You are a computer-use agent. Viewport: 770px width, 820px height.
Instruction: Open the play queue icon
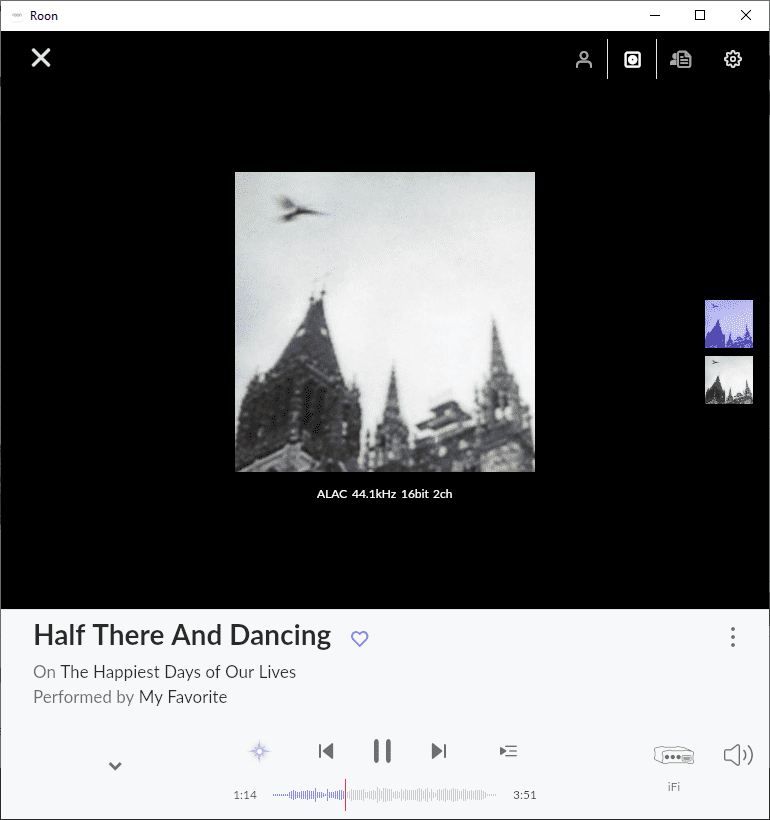(x=508, y=751)
